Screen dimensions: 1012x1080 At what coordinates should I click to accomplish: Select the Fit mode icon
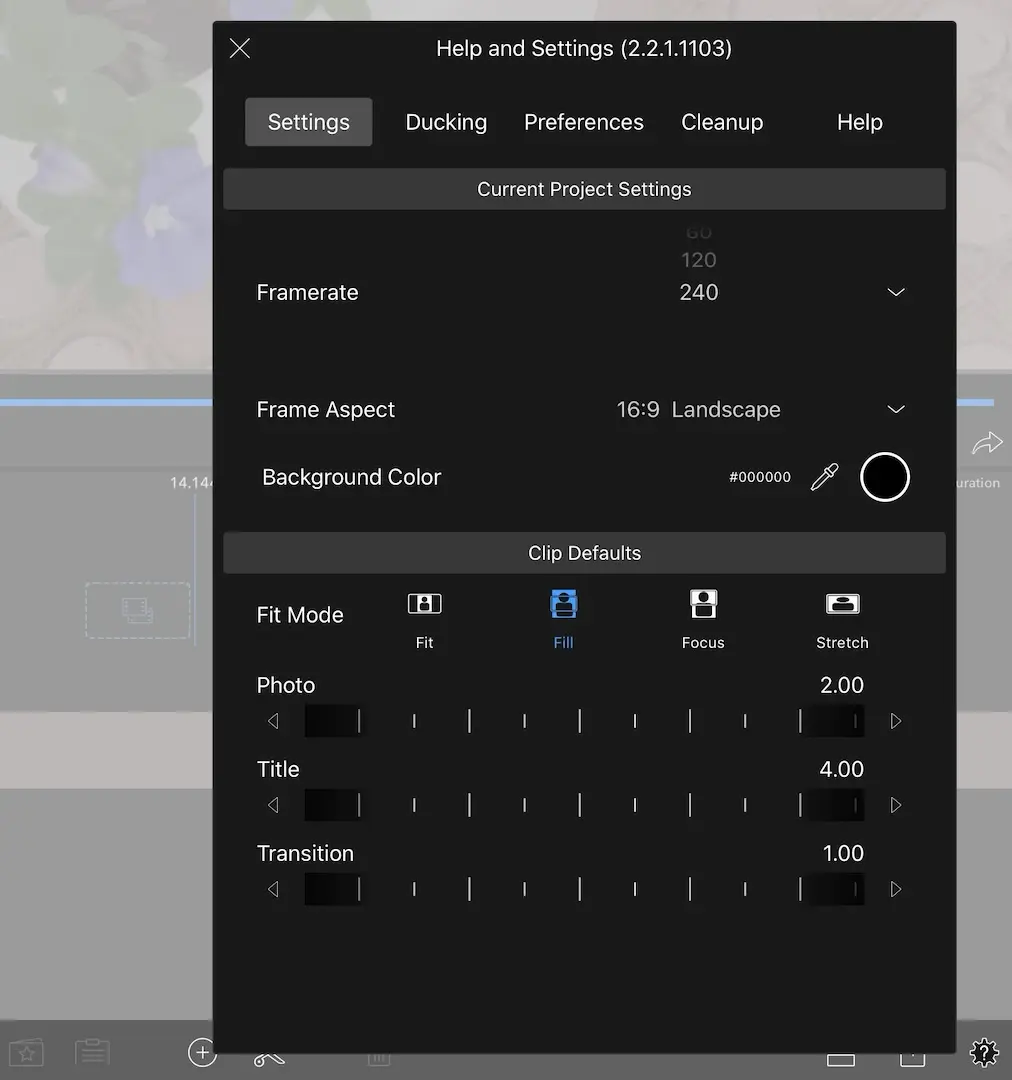[x=424, y=605]
